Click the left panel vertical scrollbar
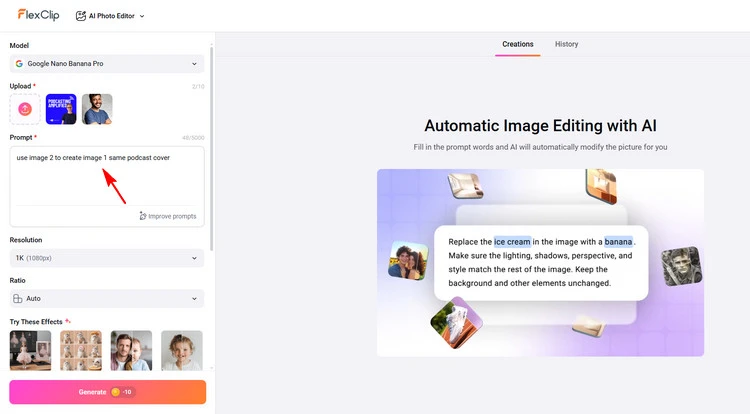The width and height of the screenshot is (750, 414). (x=211, y=148)
